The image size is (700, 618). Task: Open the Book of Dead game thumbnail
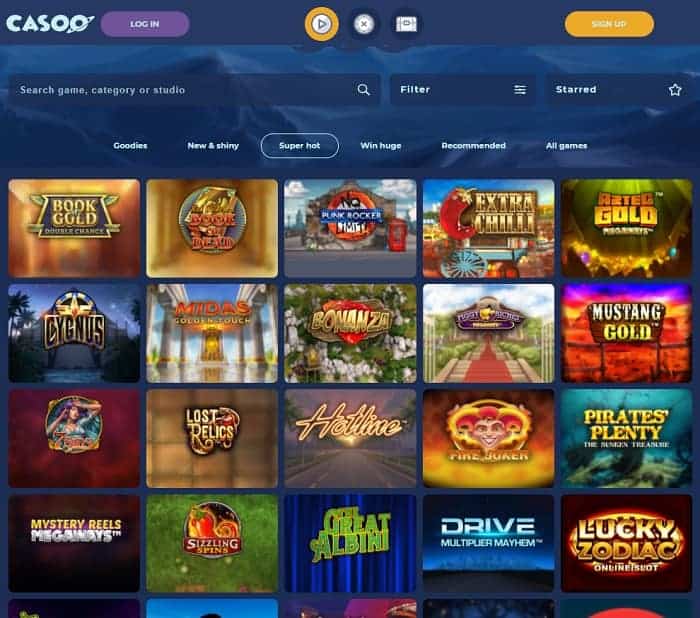pyautogui.click(x=212, y=228)
